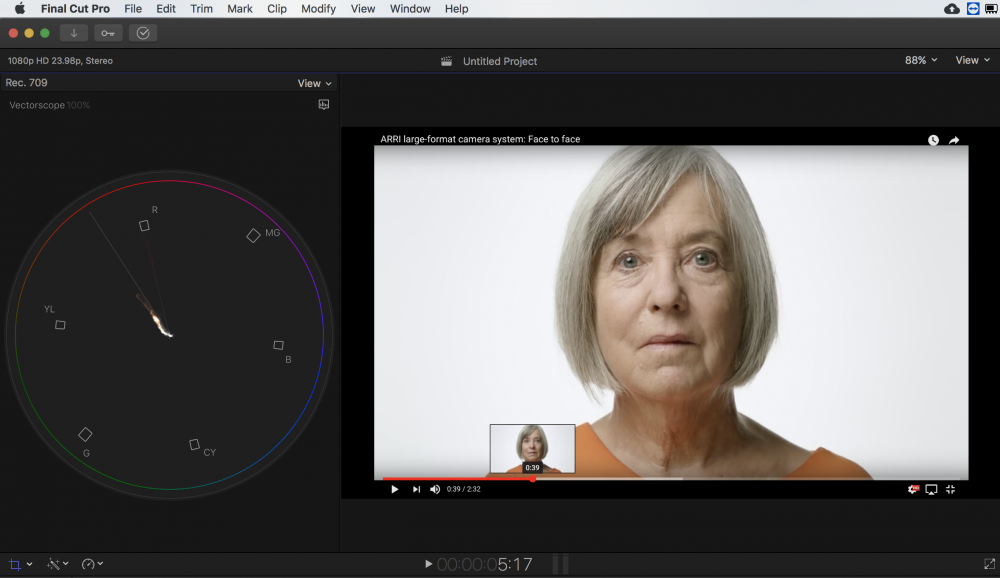Open YouTube player settings gear
This screenshot has width=1000, height=578.
[913, 489]
